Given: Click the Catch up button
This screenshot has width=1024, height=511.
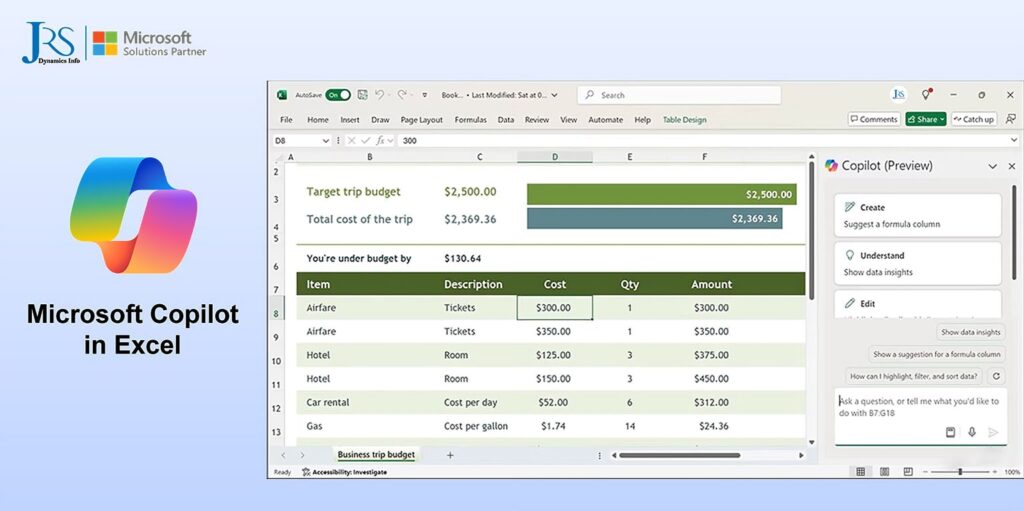Looking at the screenshot, I should [974, 120].
